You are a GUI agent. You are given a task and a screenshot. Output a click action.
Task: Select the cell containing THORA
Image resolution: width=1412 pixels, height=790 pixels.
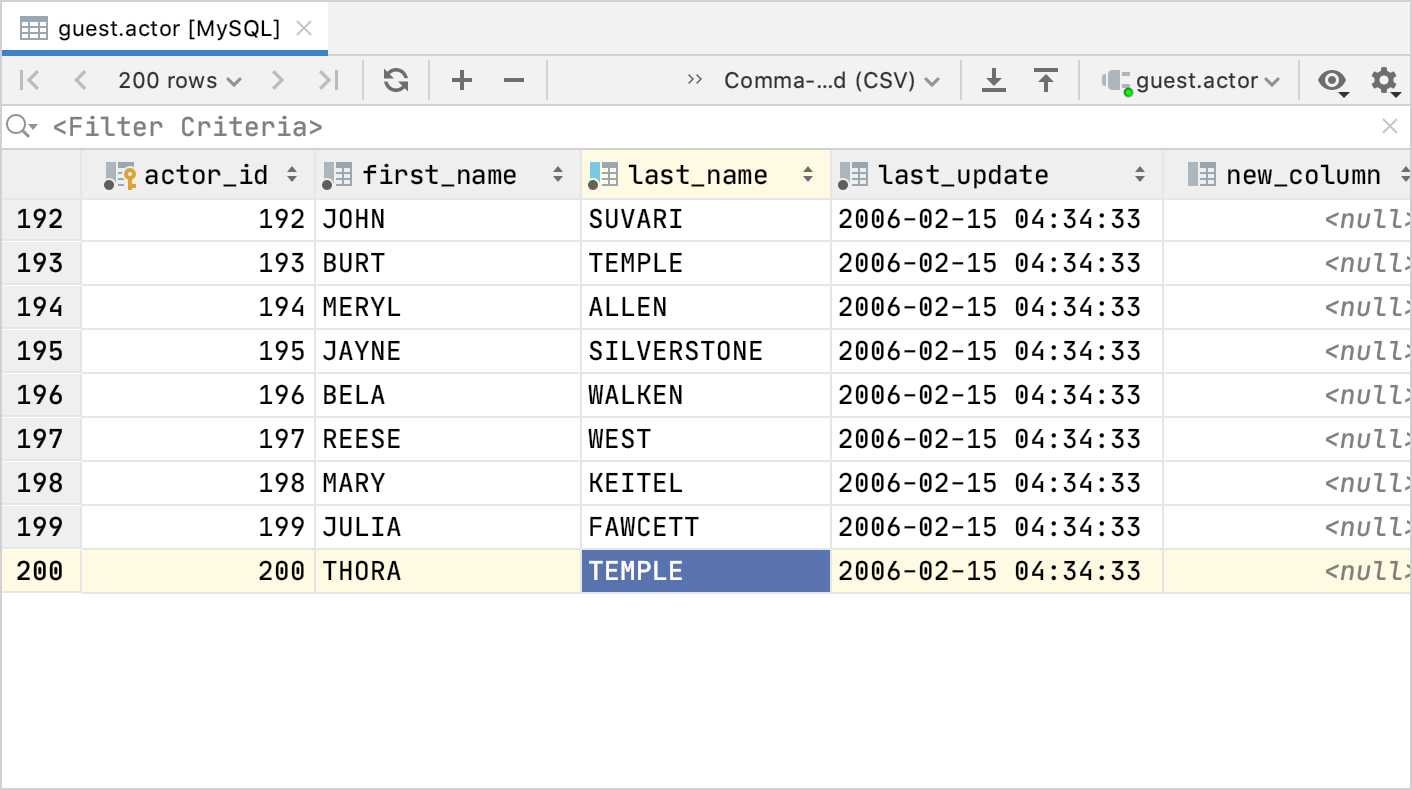pos(448,571)
